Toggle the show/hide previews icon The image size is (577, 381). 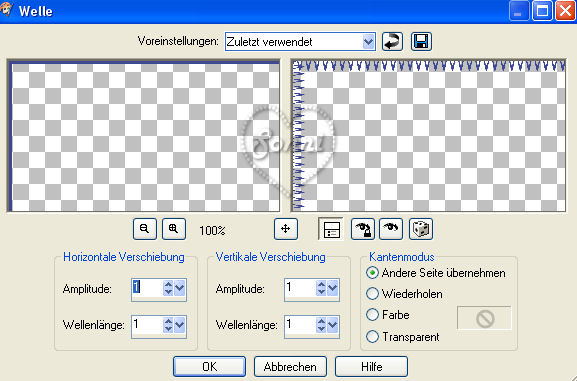(x=331, y=229)
